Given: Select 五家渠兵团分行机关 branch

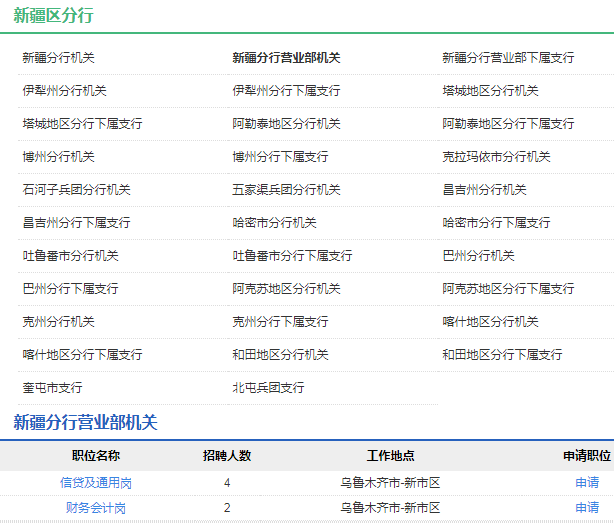Looking at the screenshot, I should pyautogui.click(x=286, y=190).
